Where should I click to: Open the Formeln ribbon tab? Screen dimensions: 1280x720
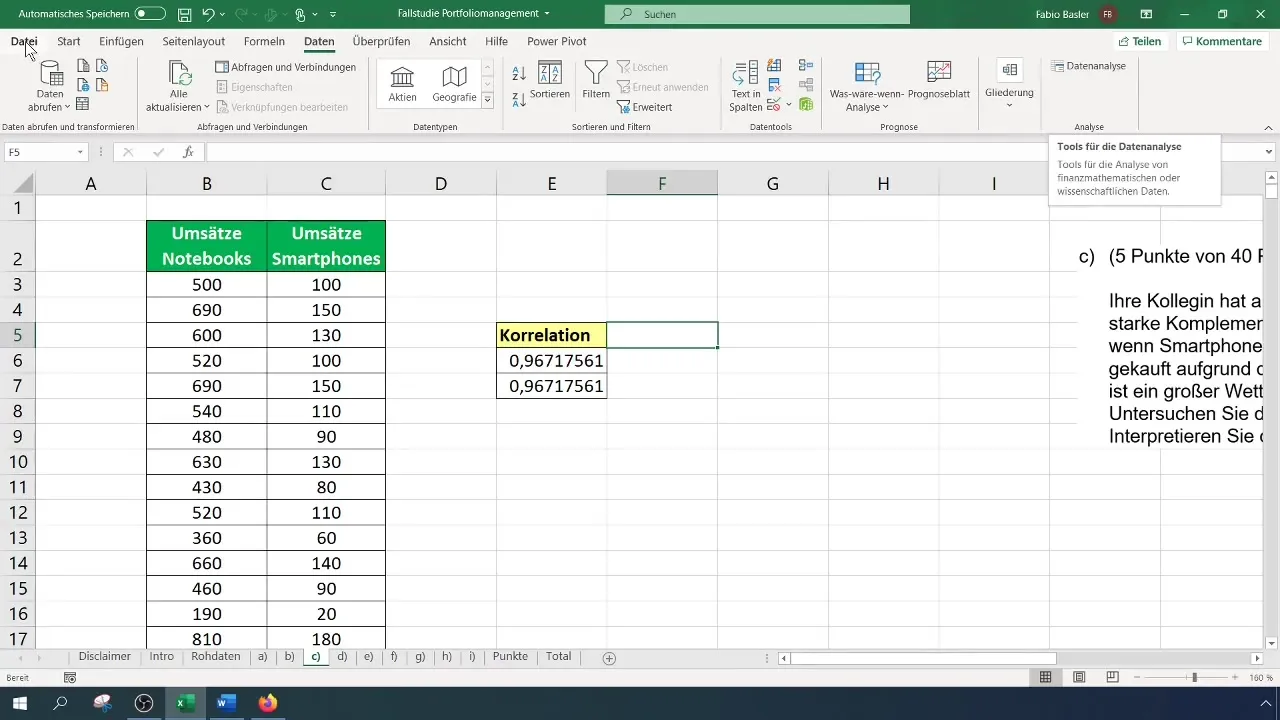click(x=265, y=41)
